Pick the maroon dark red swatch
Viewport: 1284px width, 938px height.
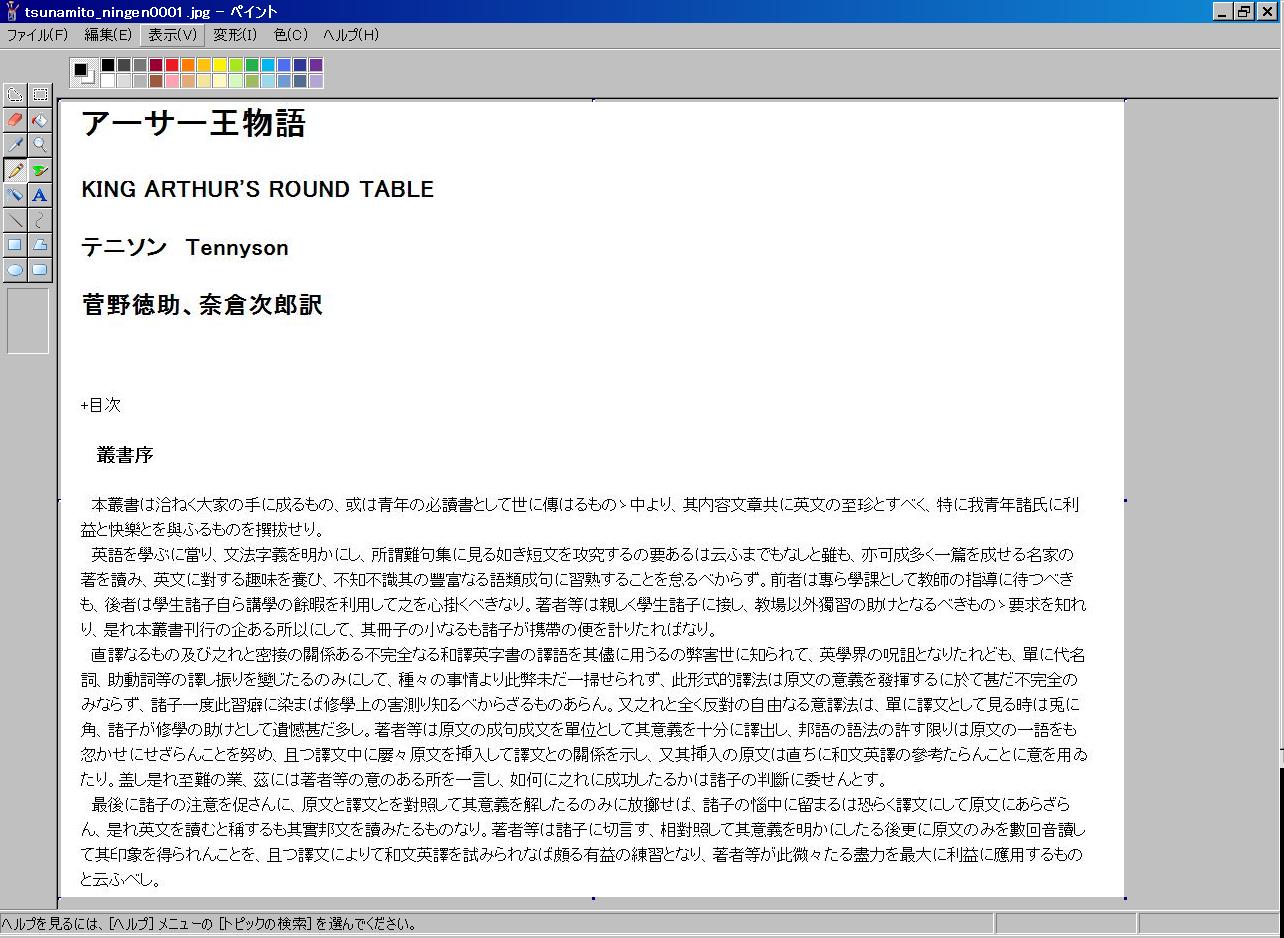[x=156, y=65]
